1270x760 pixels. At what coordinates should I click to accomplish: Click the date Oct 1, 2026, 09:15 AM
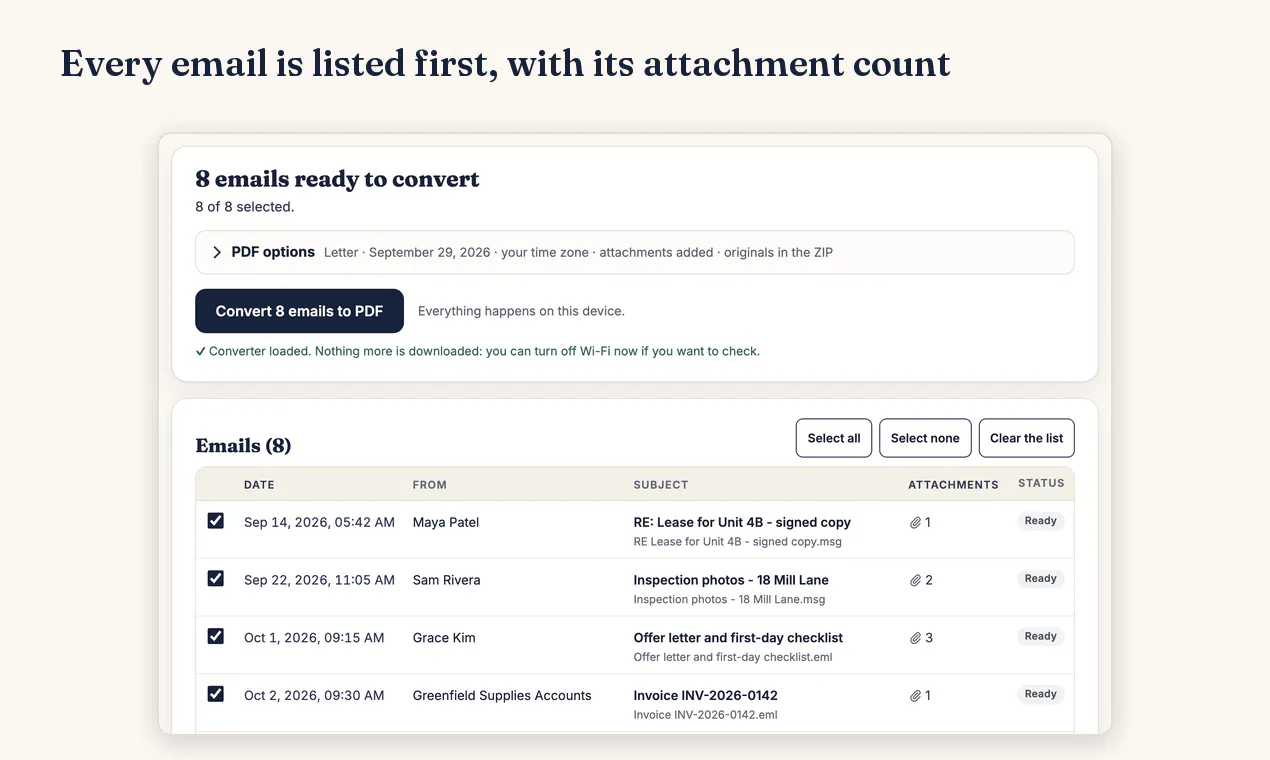314,638
